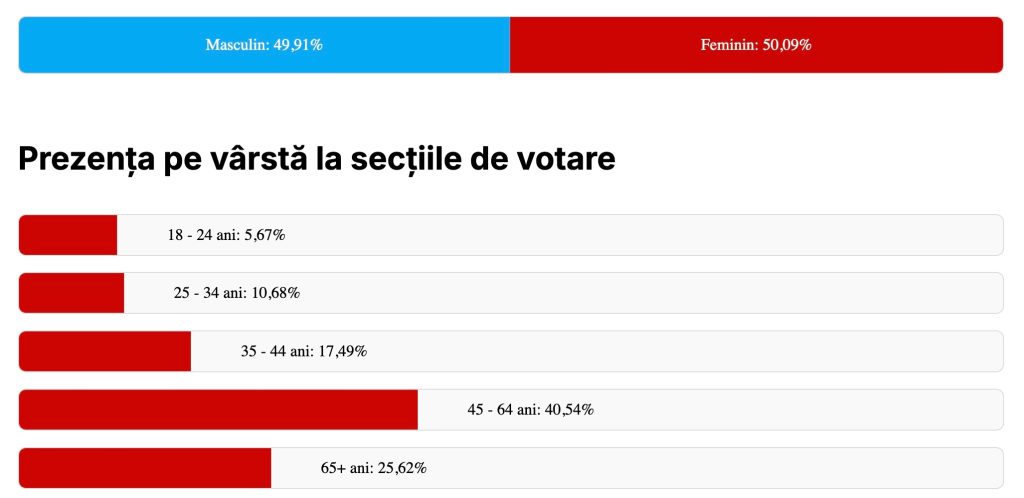This screenshot has width=1024, height=498.
Task: Click the red fill of the 65+ ani bar
Action: click(x=145, y=467)
